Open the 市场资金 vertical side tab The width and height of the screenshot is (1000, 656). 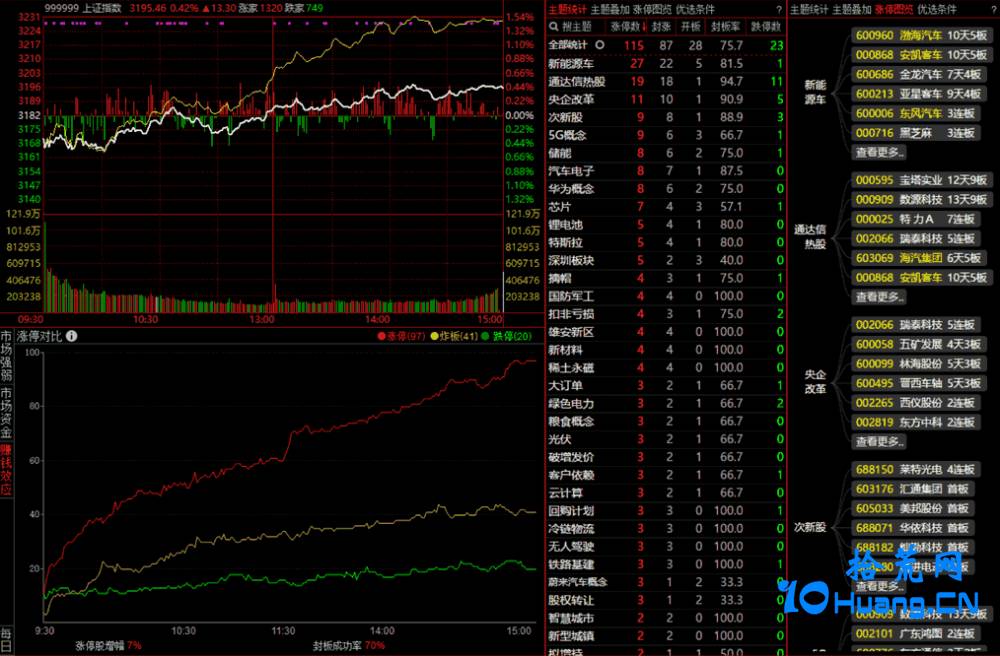click(6, 413)
